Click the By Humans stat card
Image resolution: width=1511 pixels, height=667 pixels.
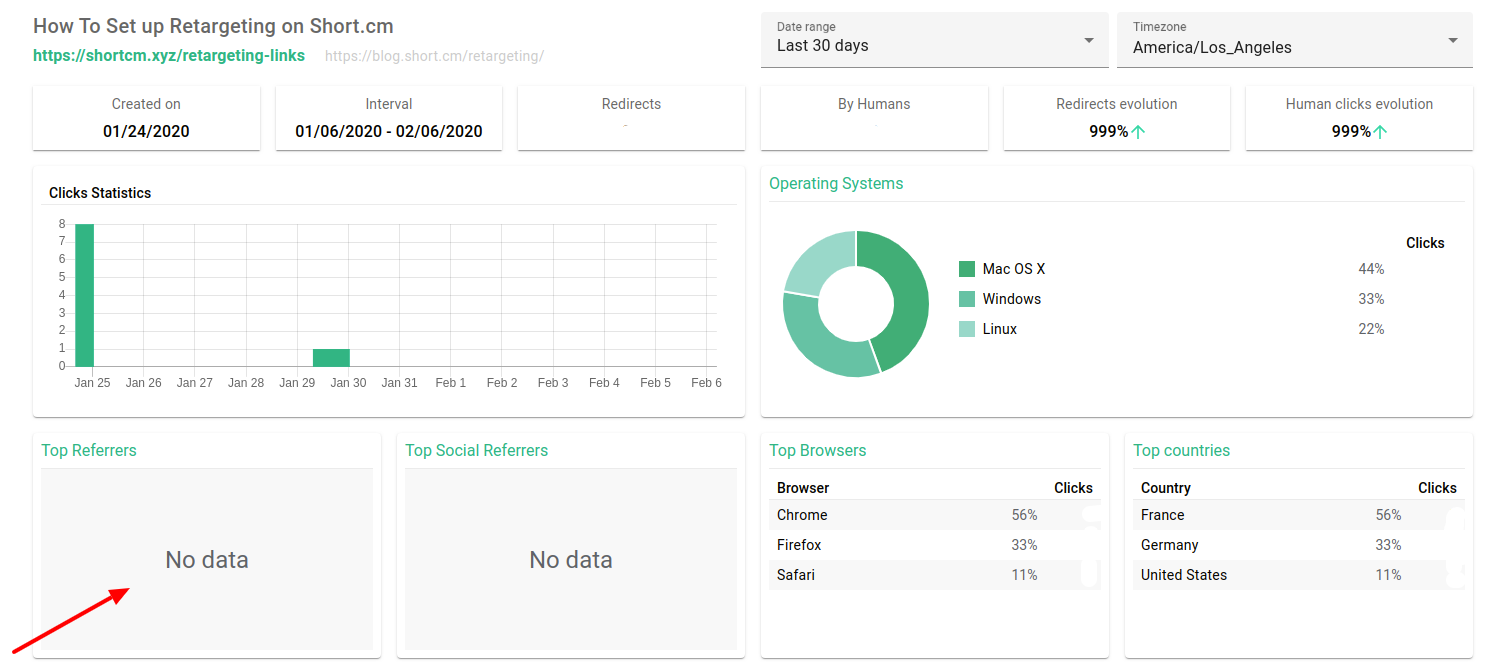coord(873,117)
